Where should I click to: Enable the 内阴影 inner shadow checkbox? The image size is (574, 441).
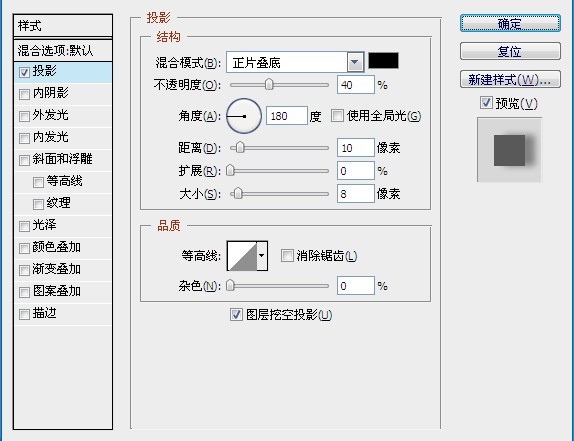click(x=24, y=94)
